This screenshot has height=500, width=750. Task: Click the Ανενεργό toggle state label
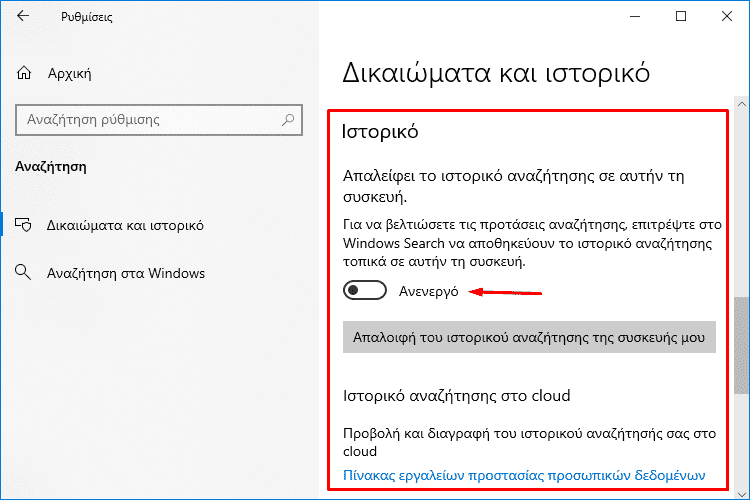click(x=429, y=291)
